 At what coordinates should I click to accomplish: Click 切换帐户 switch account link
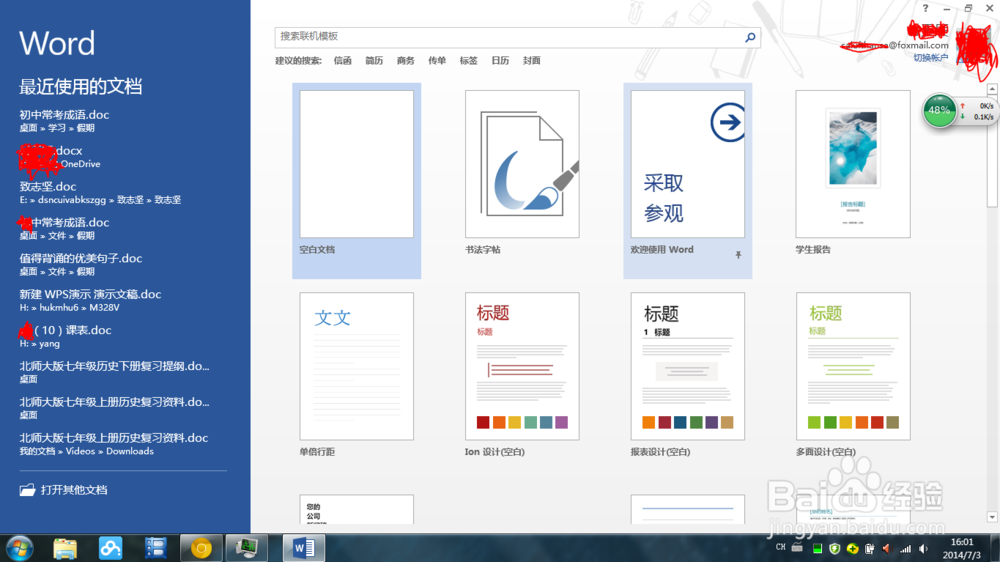click(x=930, y=57)
